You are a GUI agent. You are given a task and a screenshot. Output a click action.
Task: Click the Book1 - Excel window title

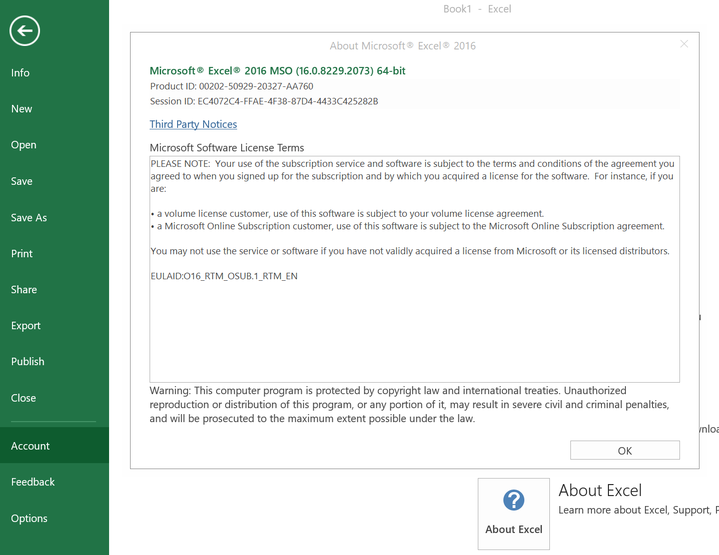(477, 9)
